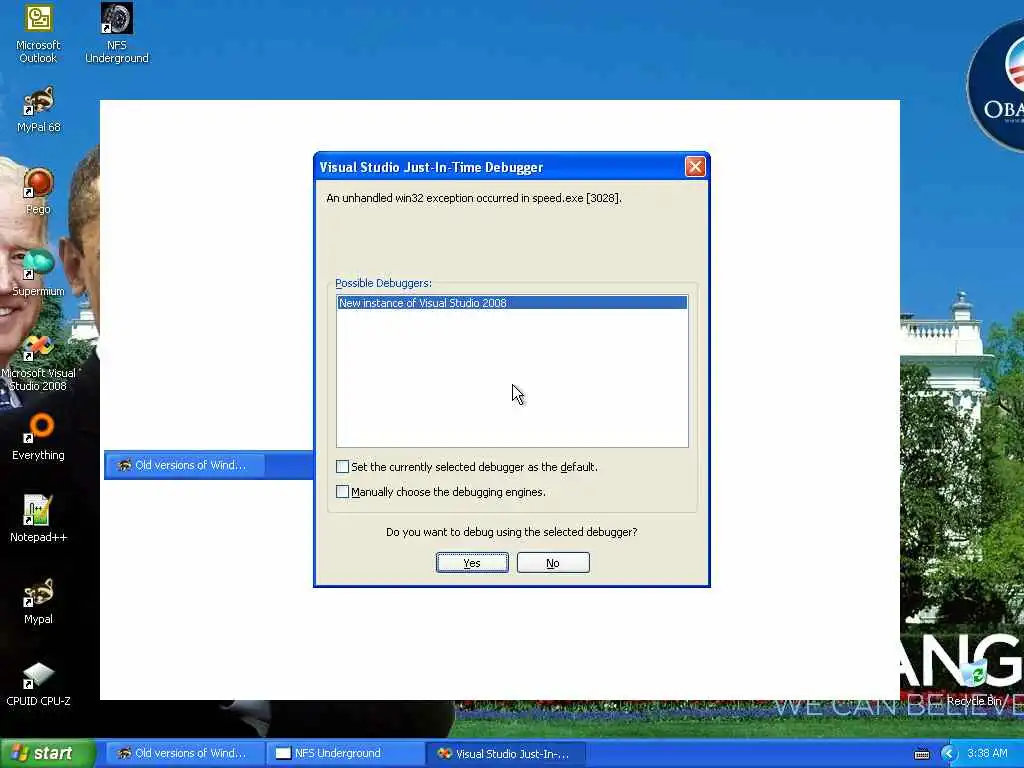Click the taskbar clock showing 3:38 AM
The width and height of the screenshot is (1024, 768).
(x=987, y=754)
